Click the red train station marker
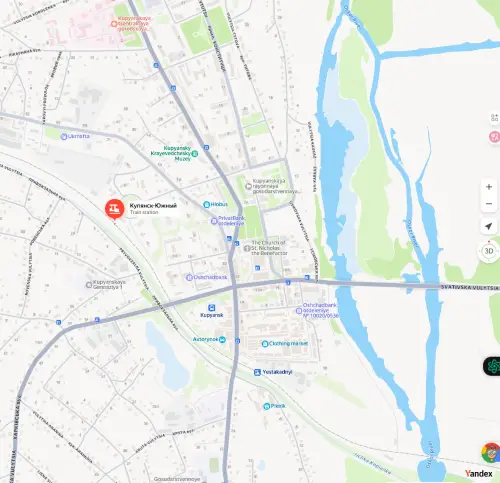The height and width of the screenshot is (483, 500). pos(115,209)
